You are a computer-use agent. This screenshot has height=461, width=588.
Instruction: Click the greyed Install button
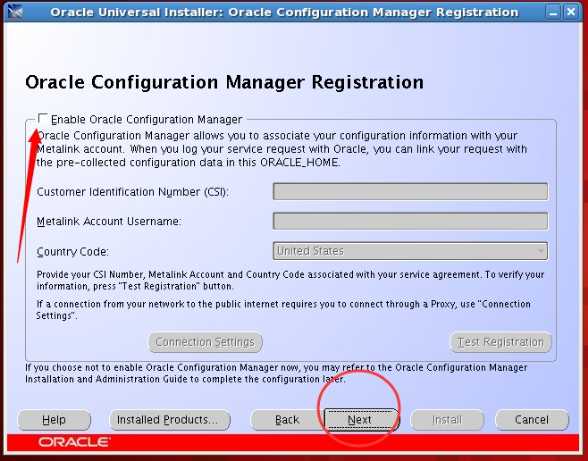(447, 420)
